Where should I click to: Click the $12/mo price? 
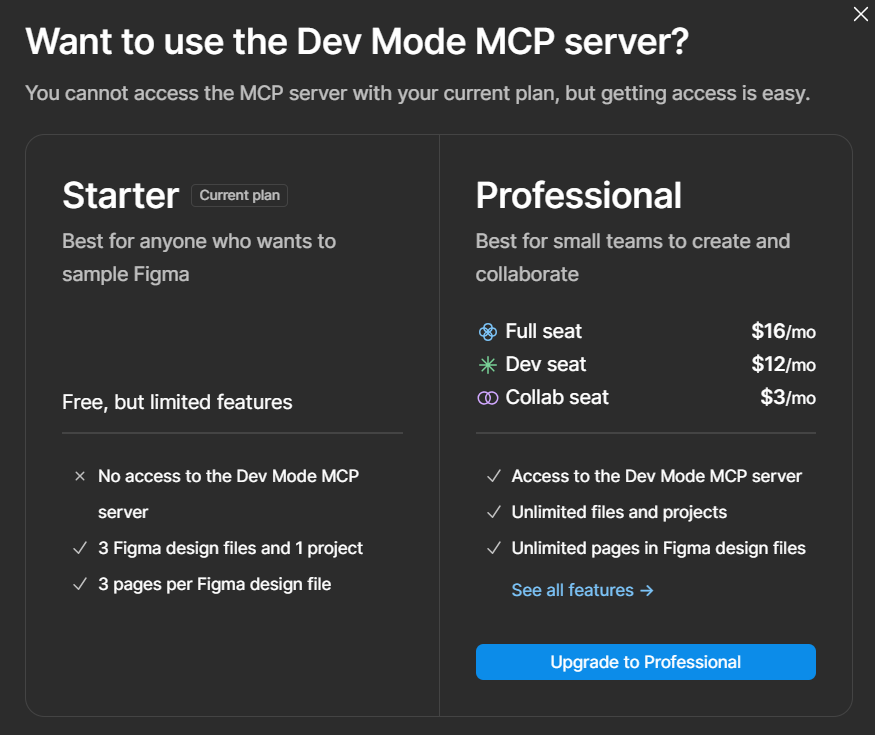coord(783,364)
